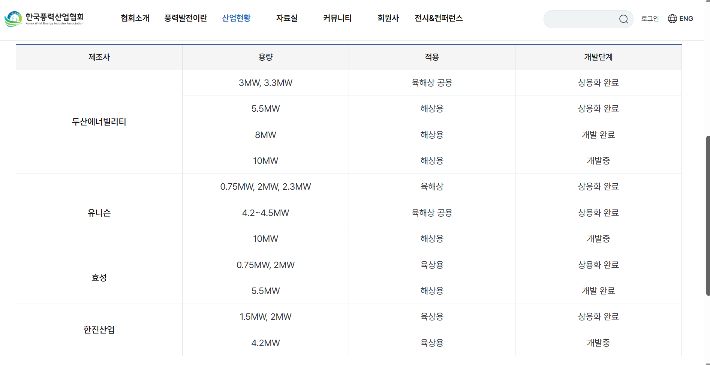Viewport: 710px width, 365px height.
Task: Click the vertical page scrollbar thumb
Action: coord(707,216)
